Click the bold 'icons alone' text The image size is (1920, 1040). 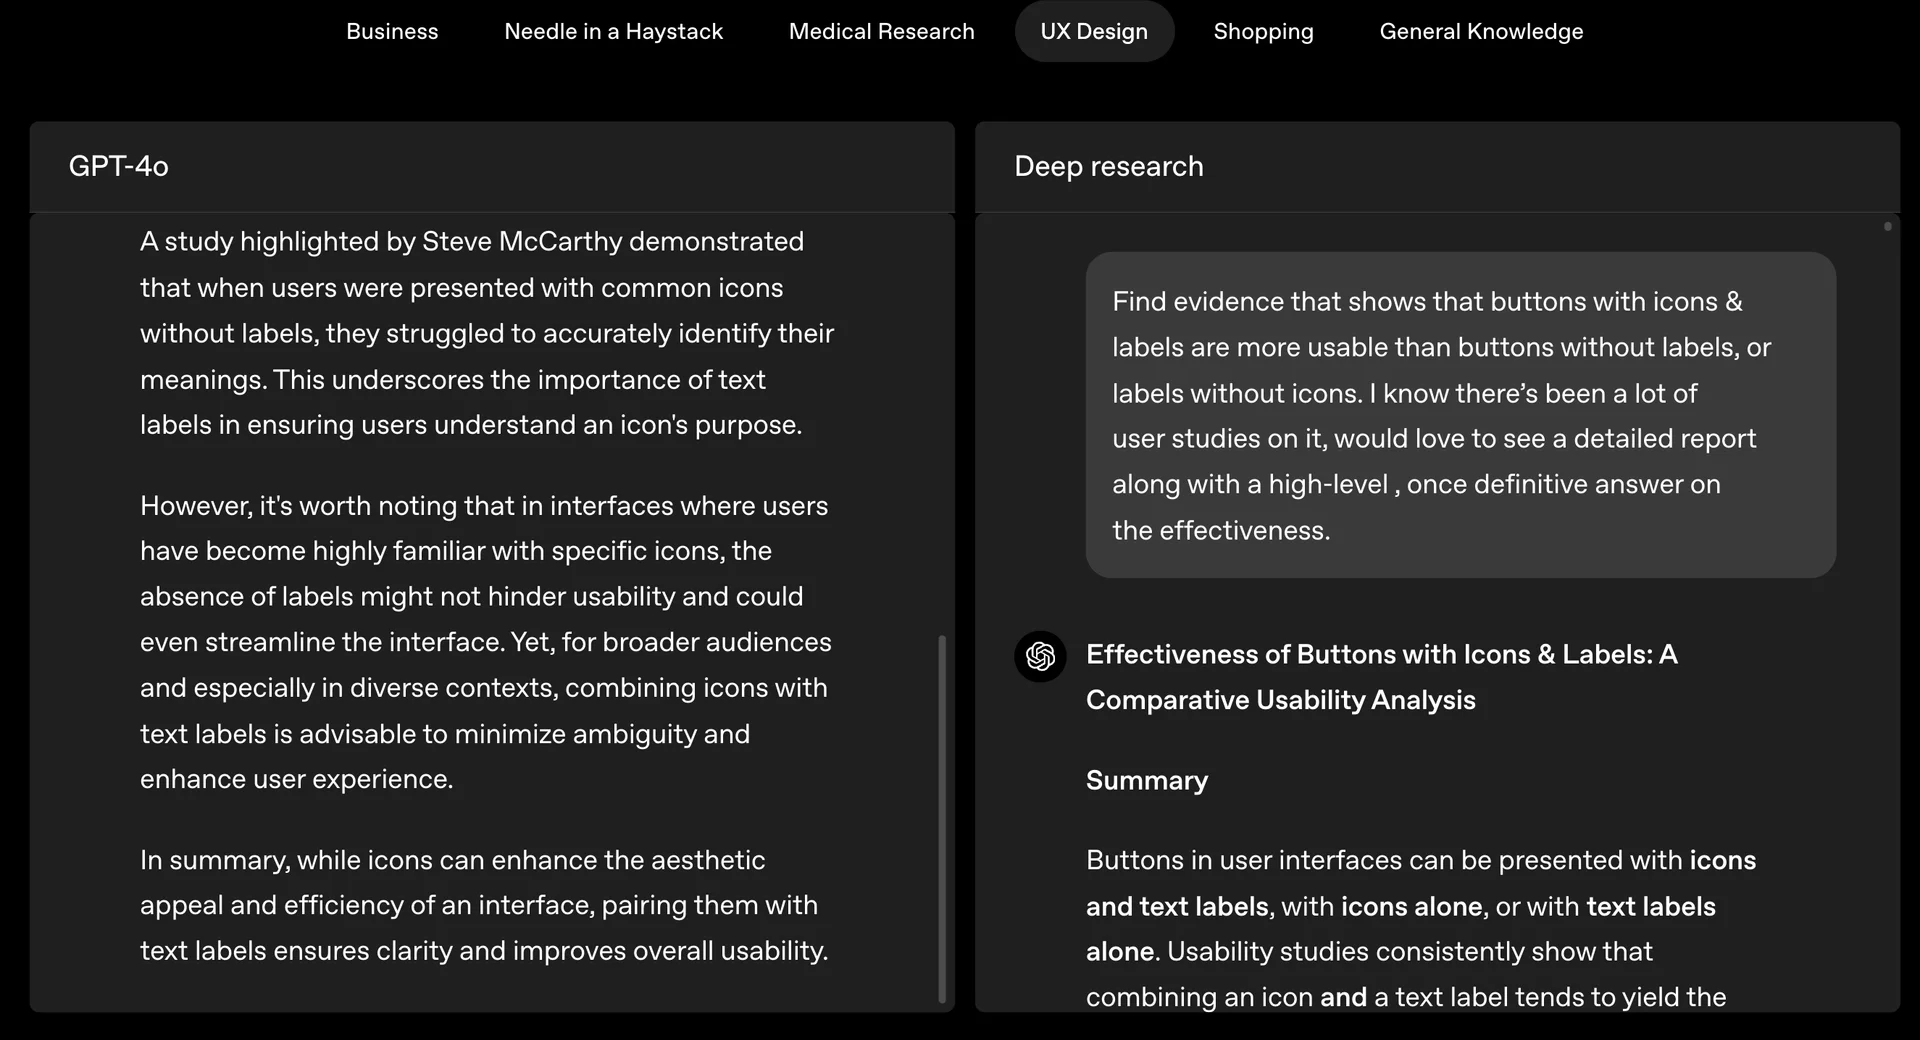pyautogui.click(x=1411, y=906)
